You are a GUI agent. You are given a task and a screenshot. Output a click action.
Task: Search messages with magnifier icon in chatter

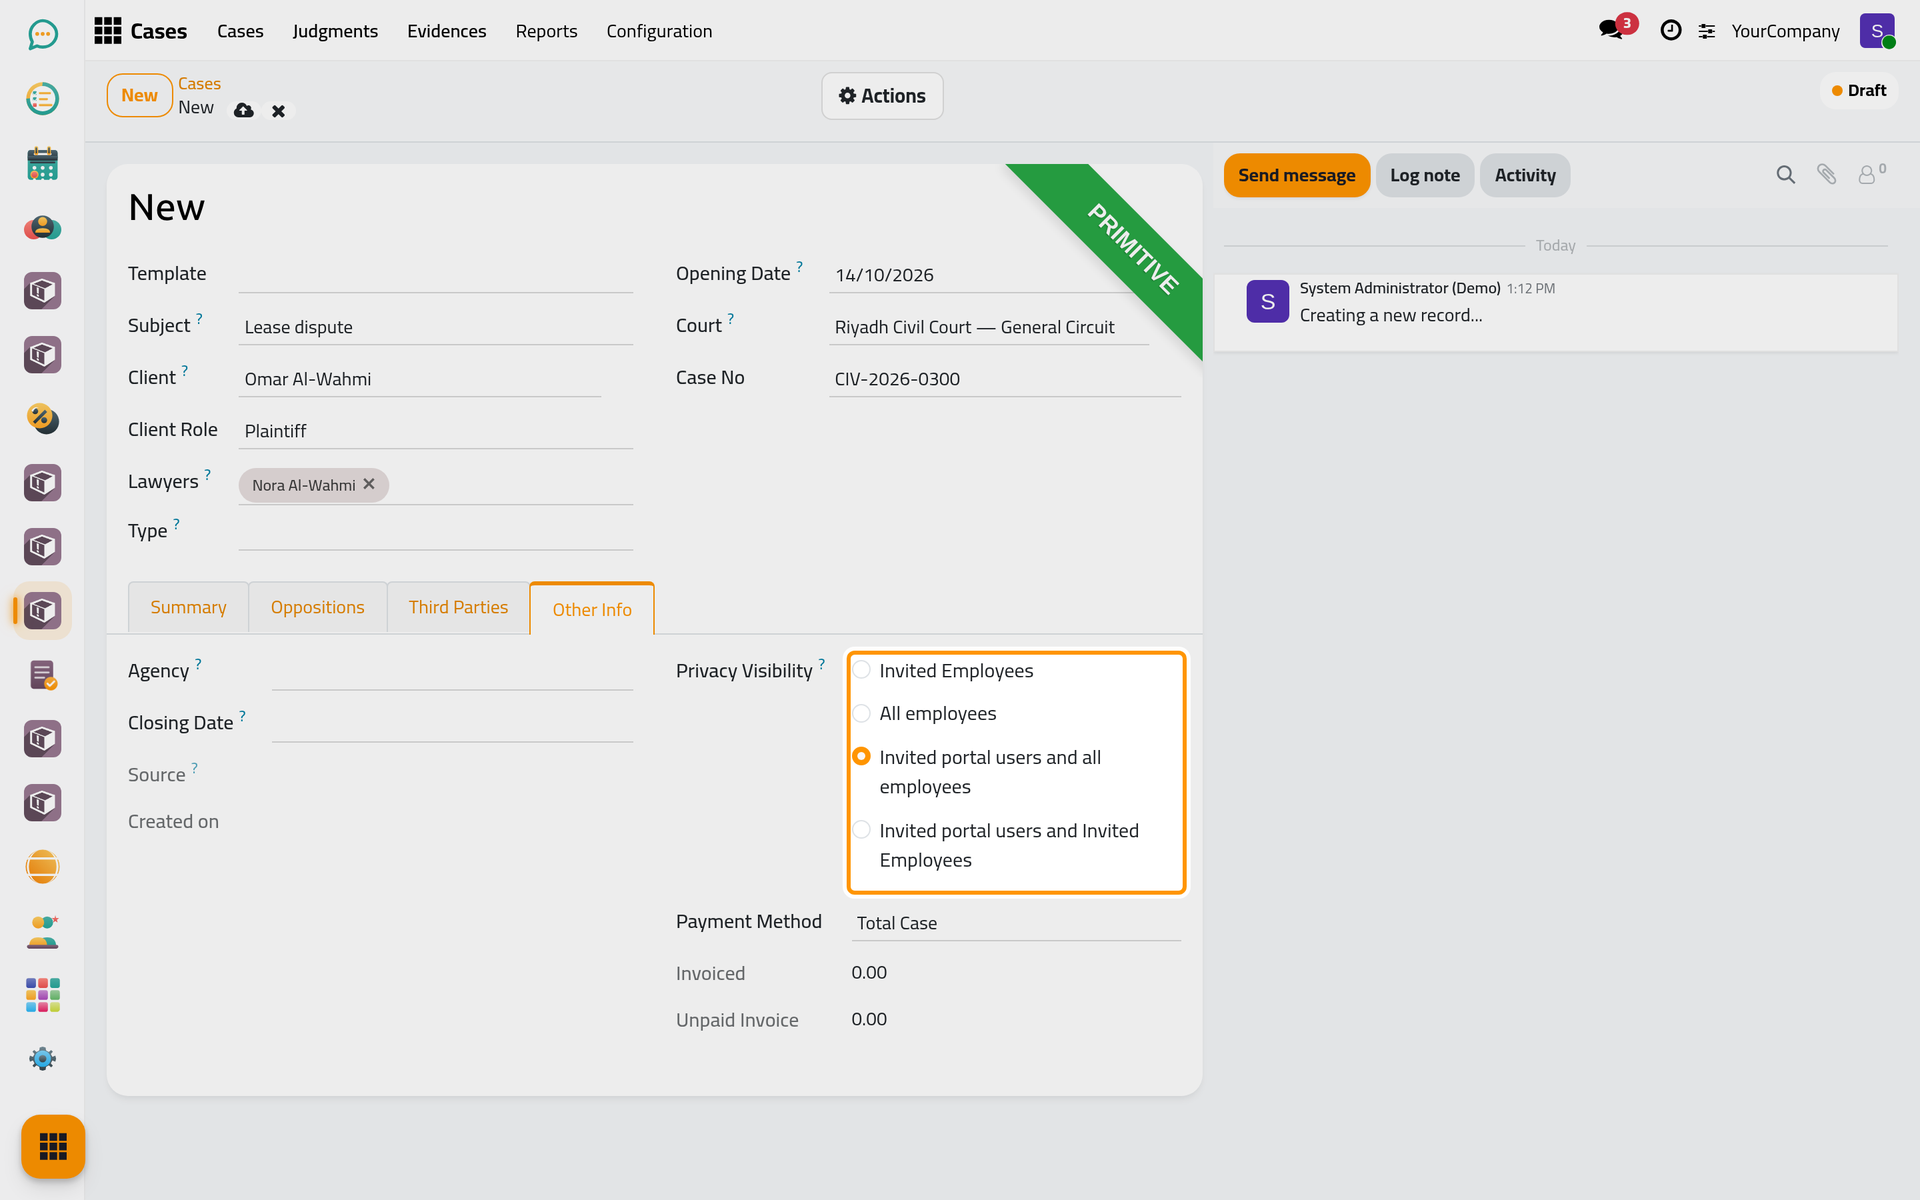coord(1785,175)
